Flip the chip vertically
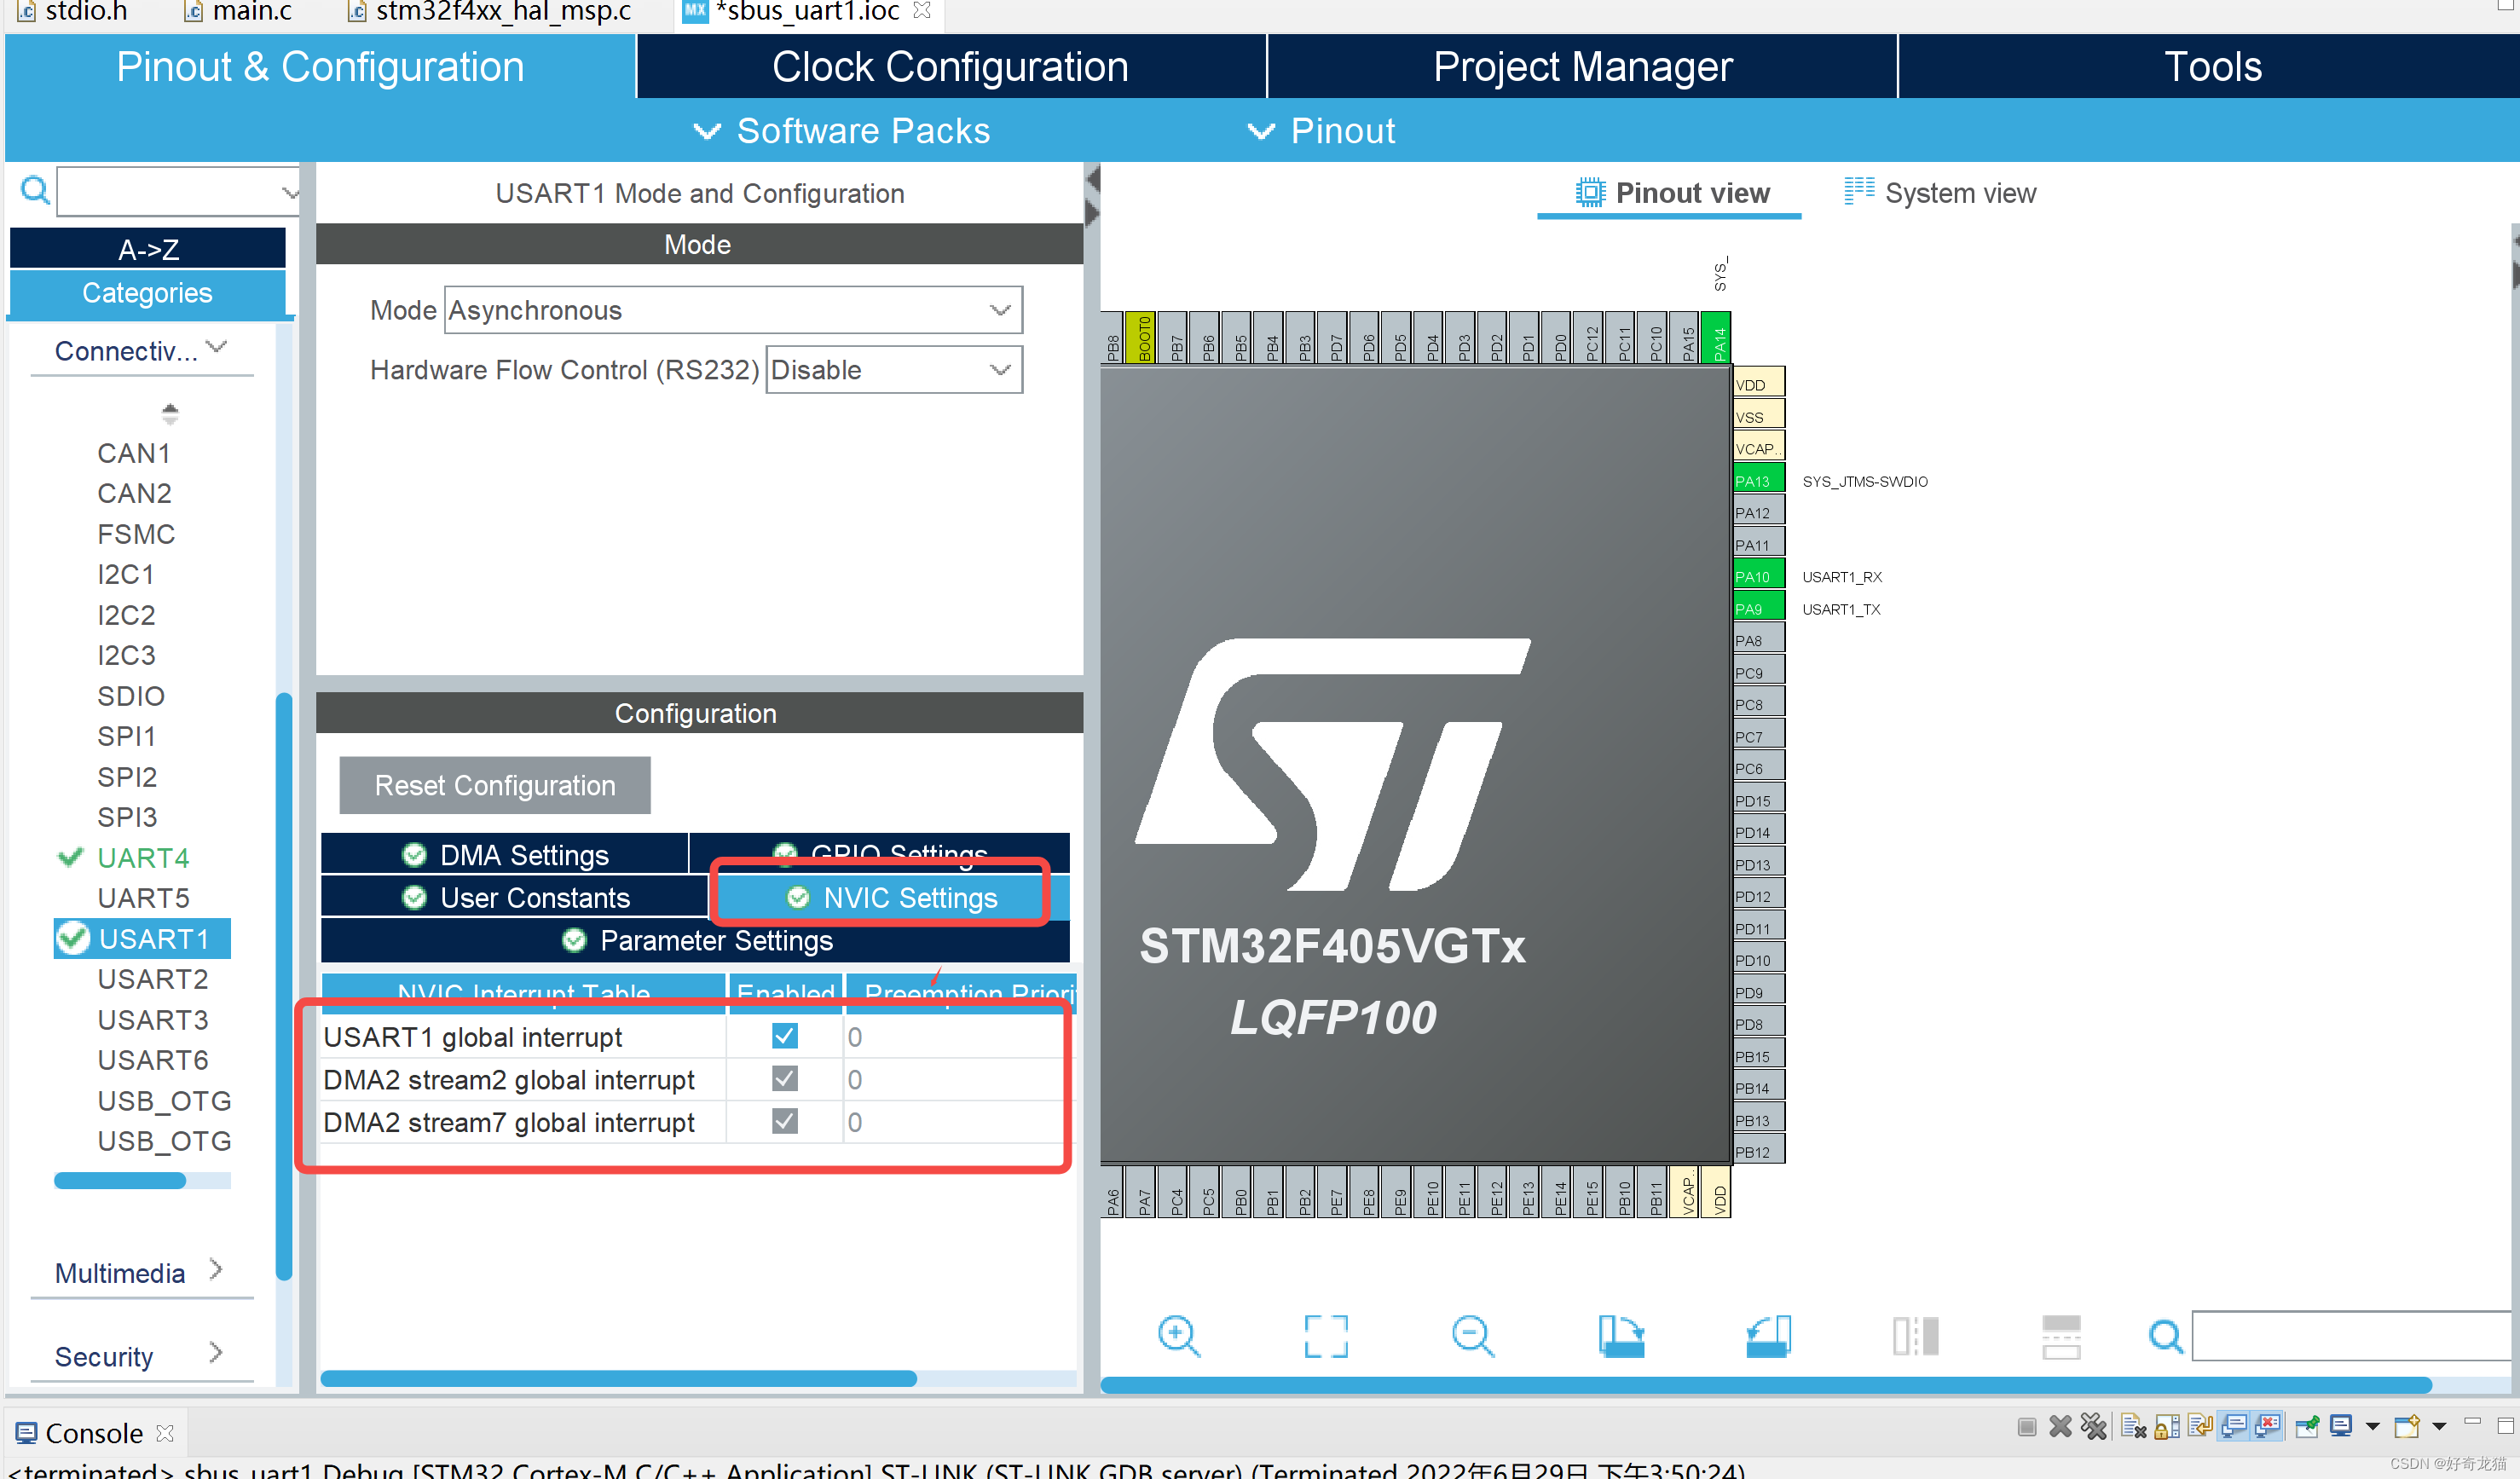This screenshot has width=2520, height=1479. (2061, 1336)
